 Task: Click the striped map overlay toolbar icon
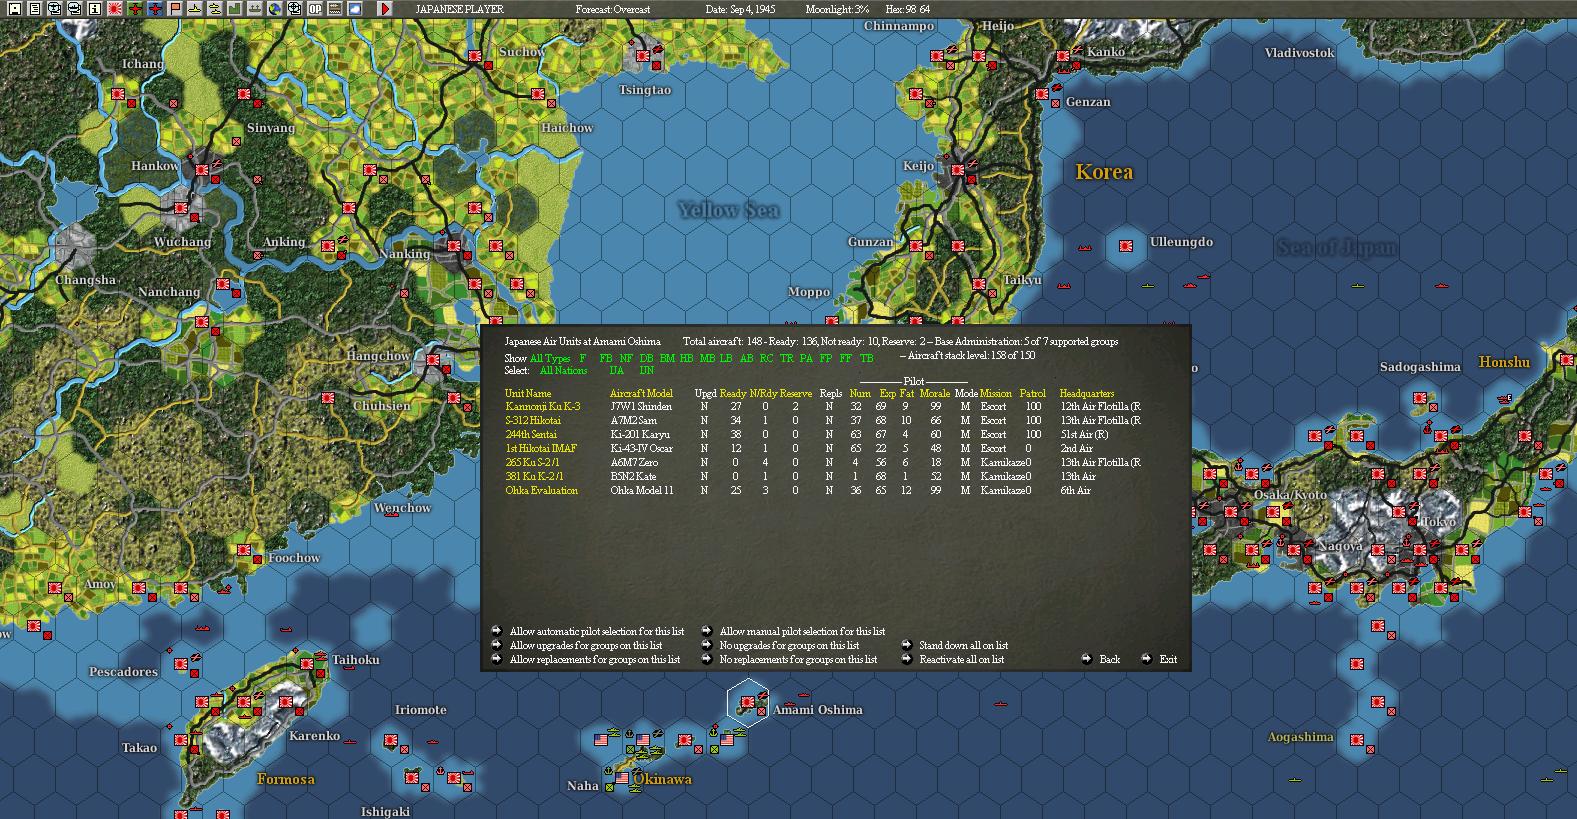pyautogui.click(x=335, y=9)
